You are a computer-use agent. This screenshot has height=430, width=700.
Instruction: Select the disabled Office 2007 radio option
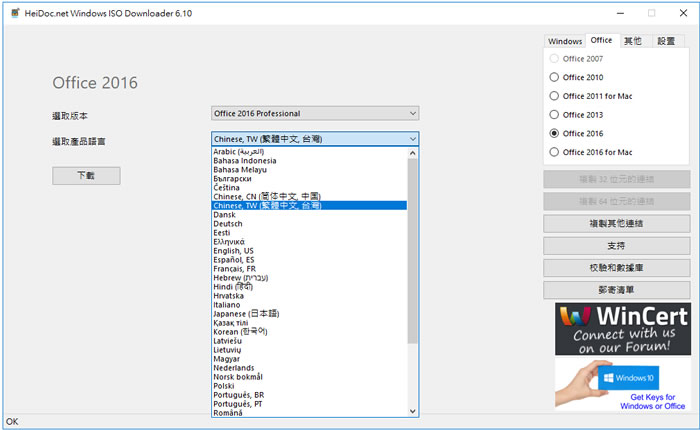coord(554,58)
